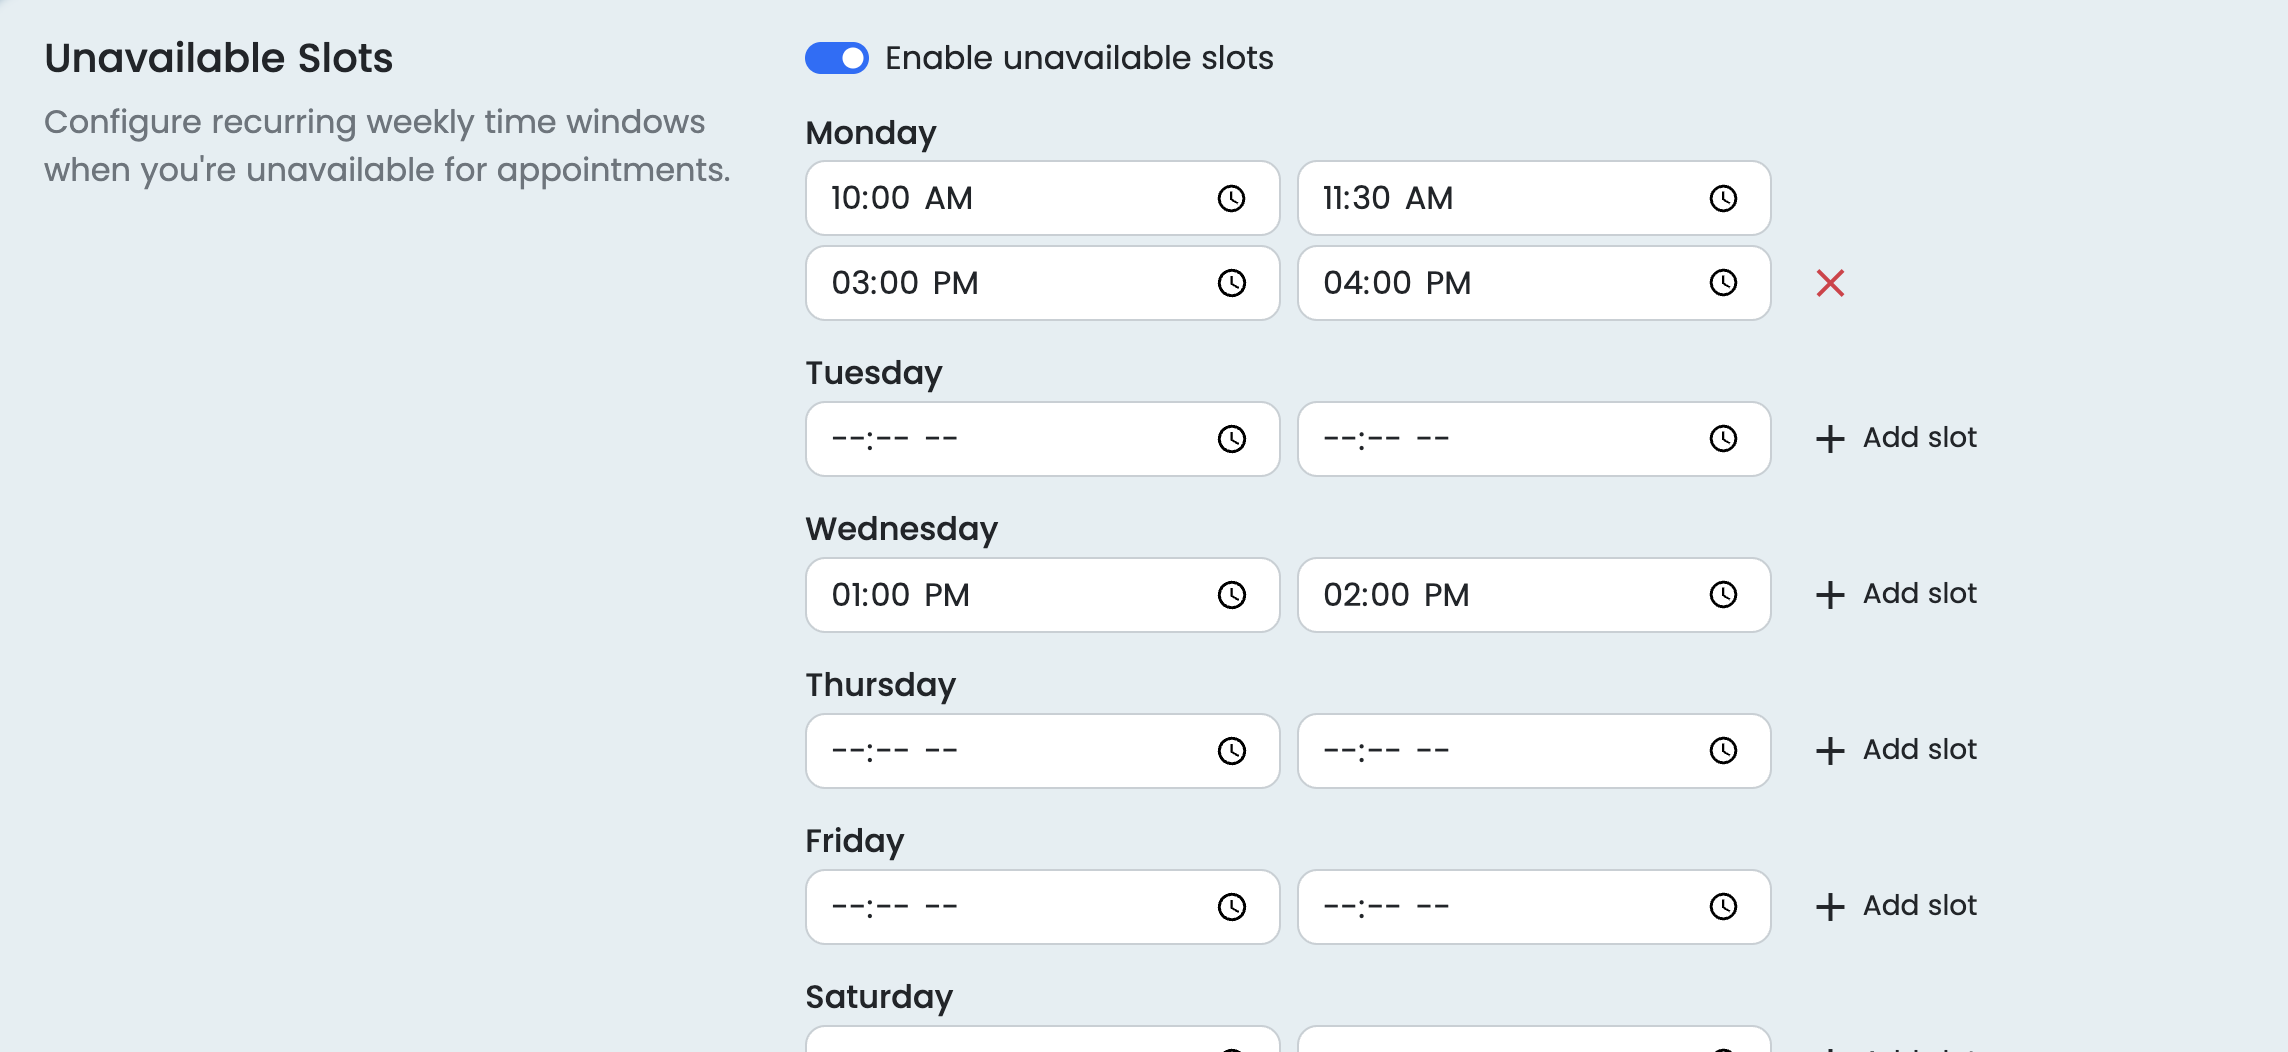Click the Wednesday 02:00 PM time field
2288x1052 pixels.
1534,595
